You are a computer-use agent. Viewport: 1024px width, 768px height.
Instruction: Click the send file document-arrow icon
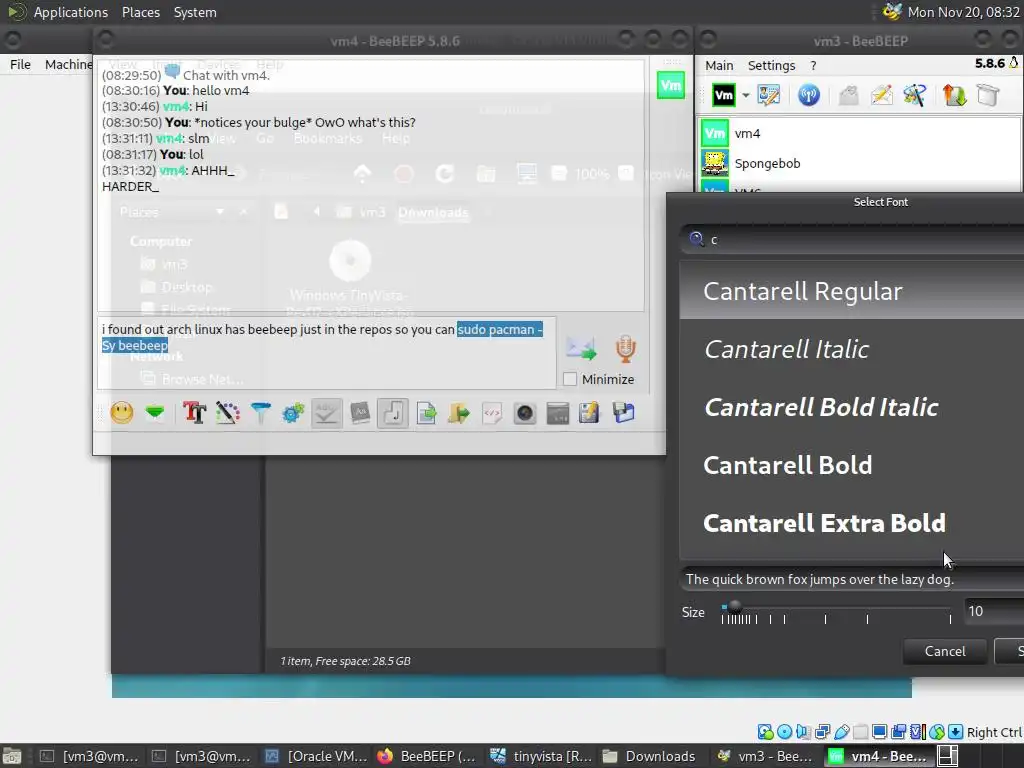[426, 413]
